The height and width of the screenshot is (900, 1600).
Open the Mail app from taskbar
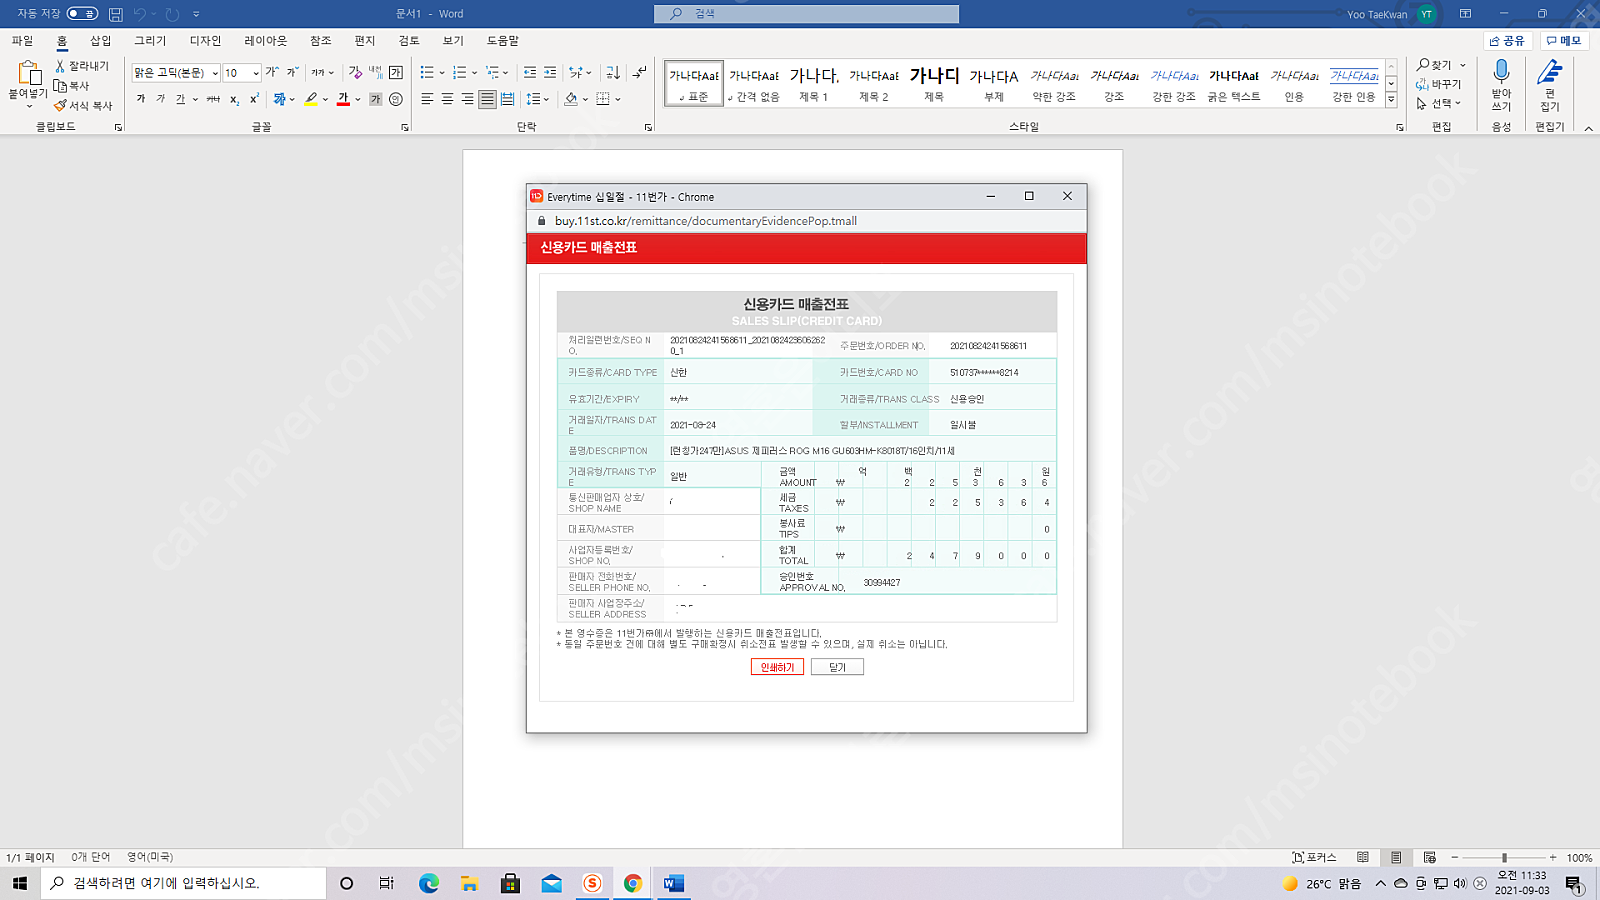[x=551, y=883]
